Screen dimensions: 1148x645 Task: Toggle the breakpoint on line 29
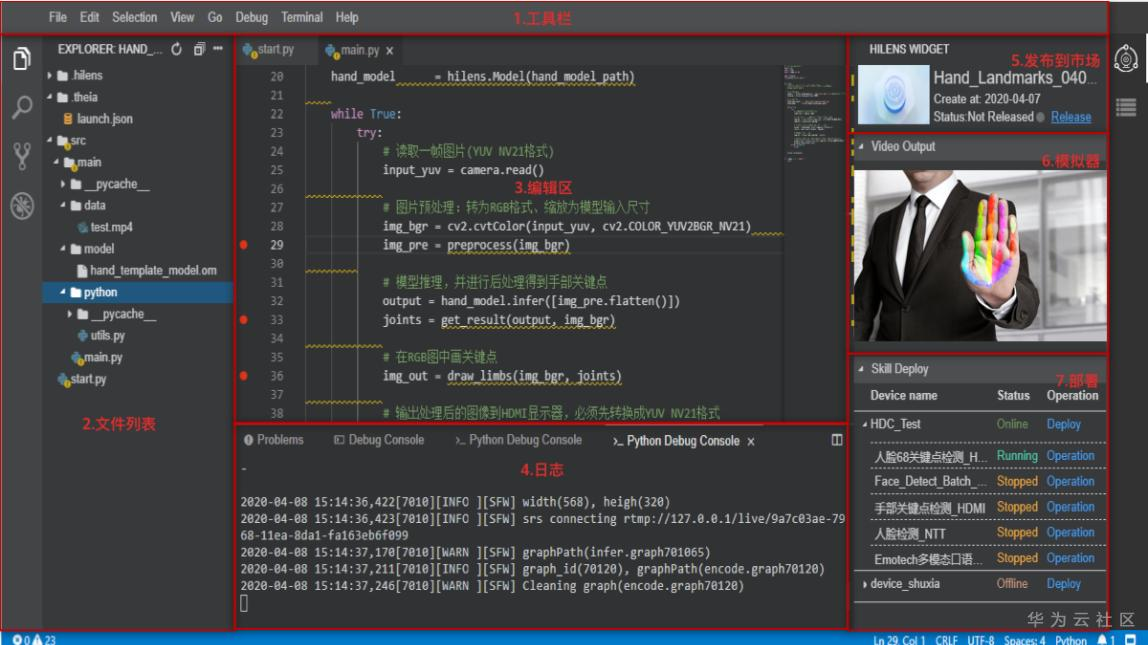(x=245, y=245)
